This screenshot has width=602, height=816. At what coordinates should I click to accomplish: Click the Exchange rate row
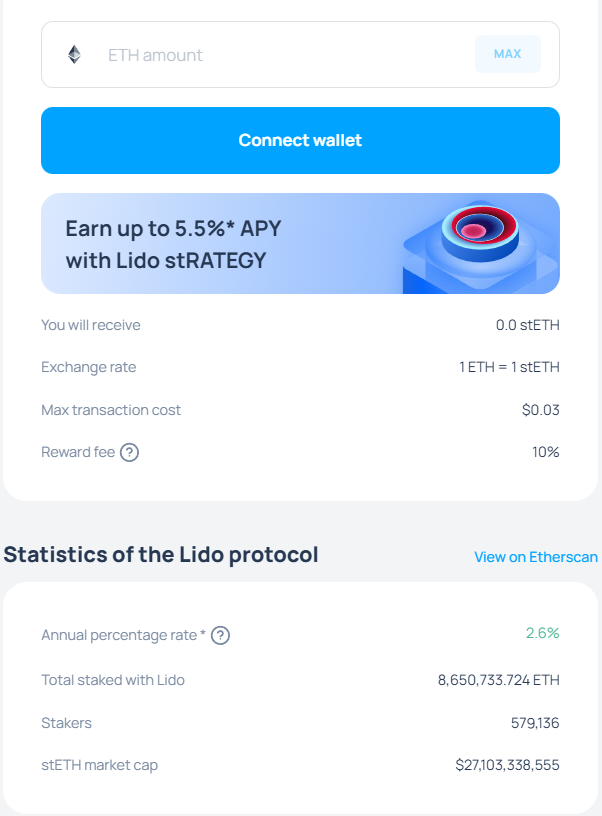(300, 367)
